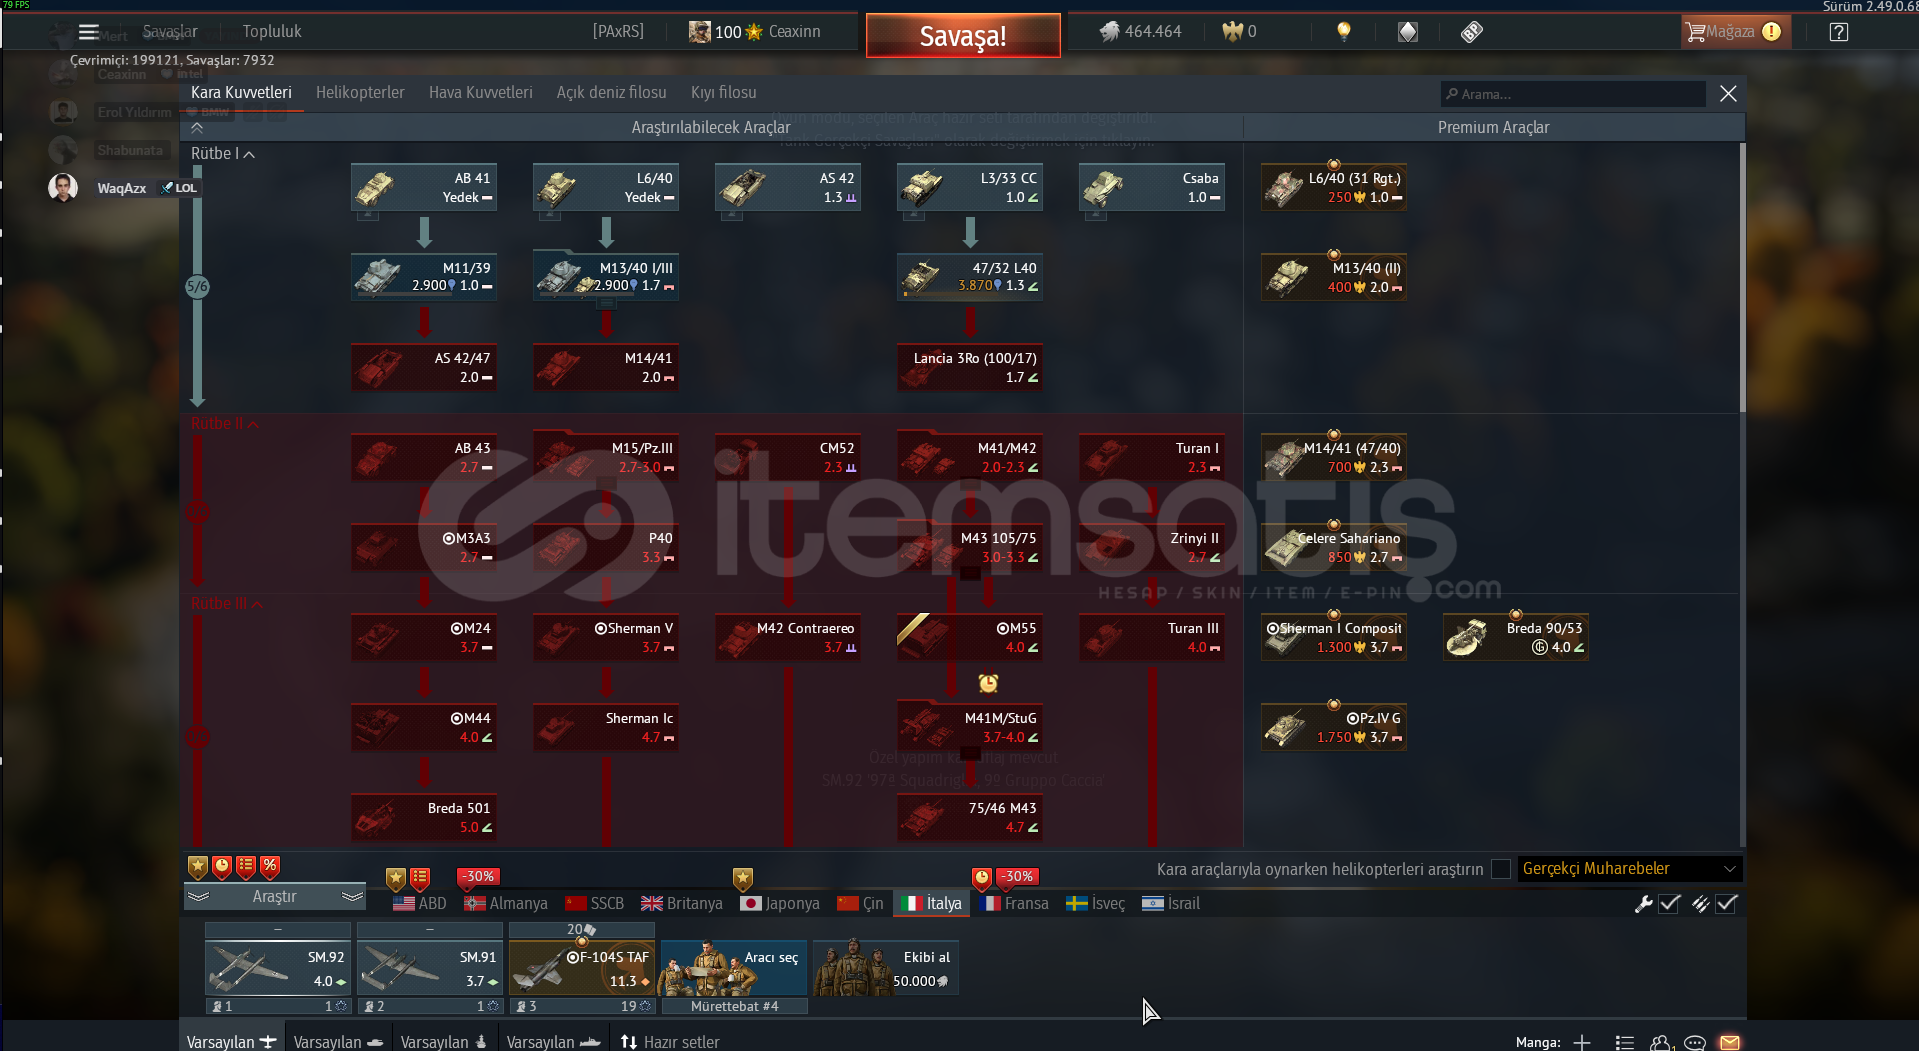Screen dimensions: 1919x1051
Task: Click the percent badge above Araştır
Action: [x=270, y=866]
